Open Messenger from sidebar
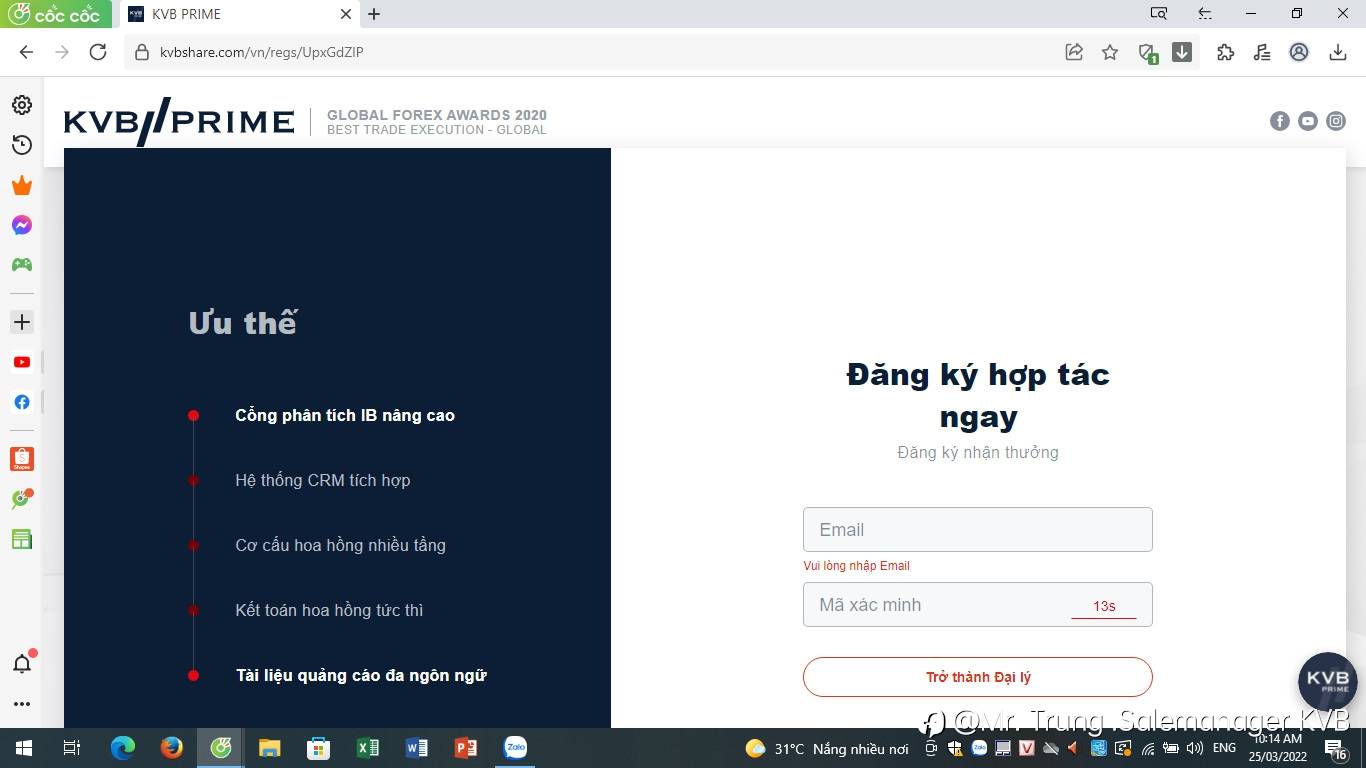The image size is (1366, 768). [21, 225]
